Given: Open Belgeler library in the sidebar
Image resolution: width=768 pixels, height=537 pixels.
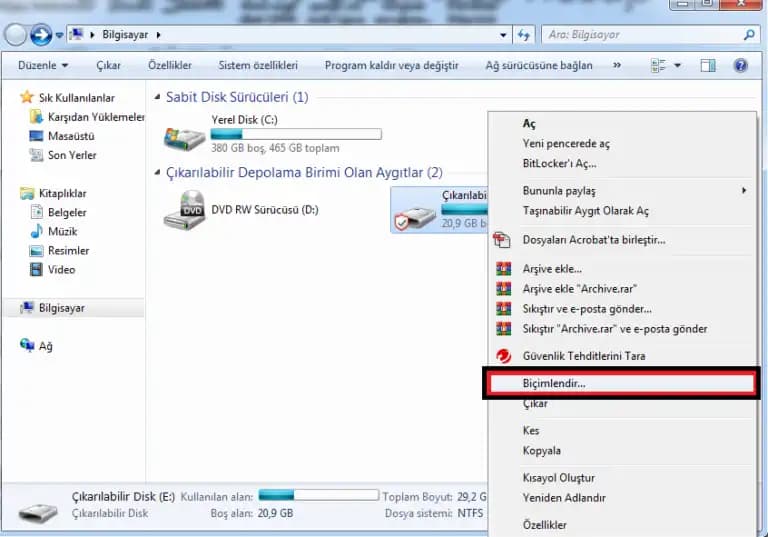Looking at the screenshot, I should (x=67, y=213).
